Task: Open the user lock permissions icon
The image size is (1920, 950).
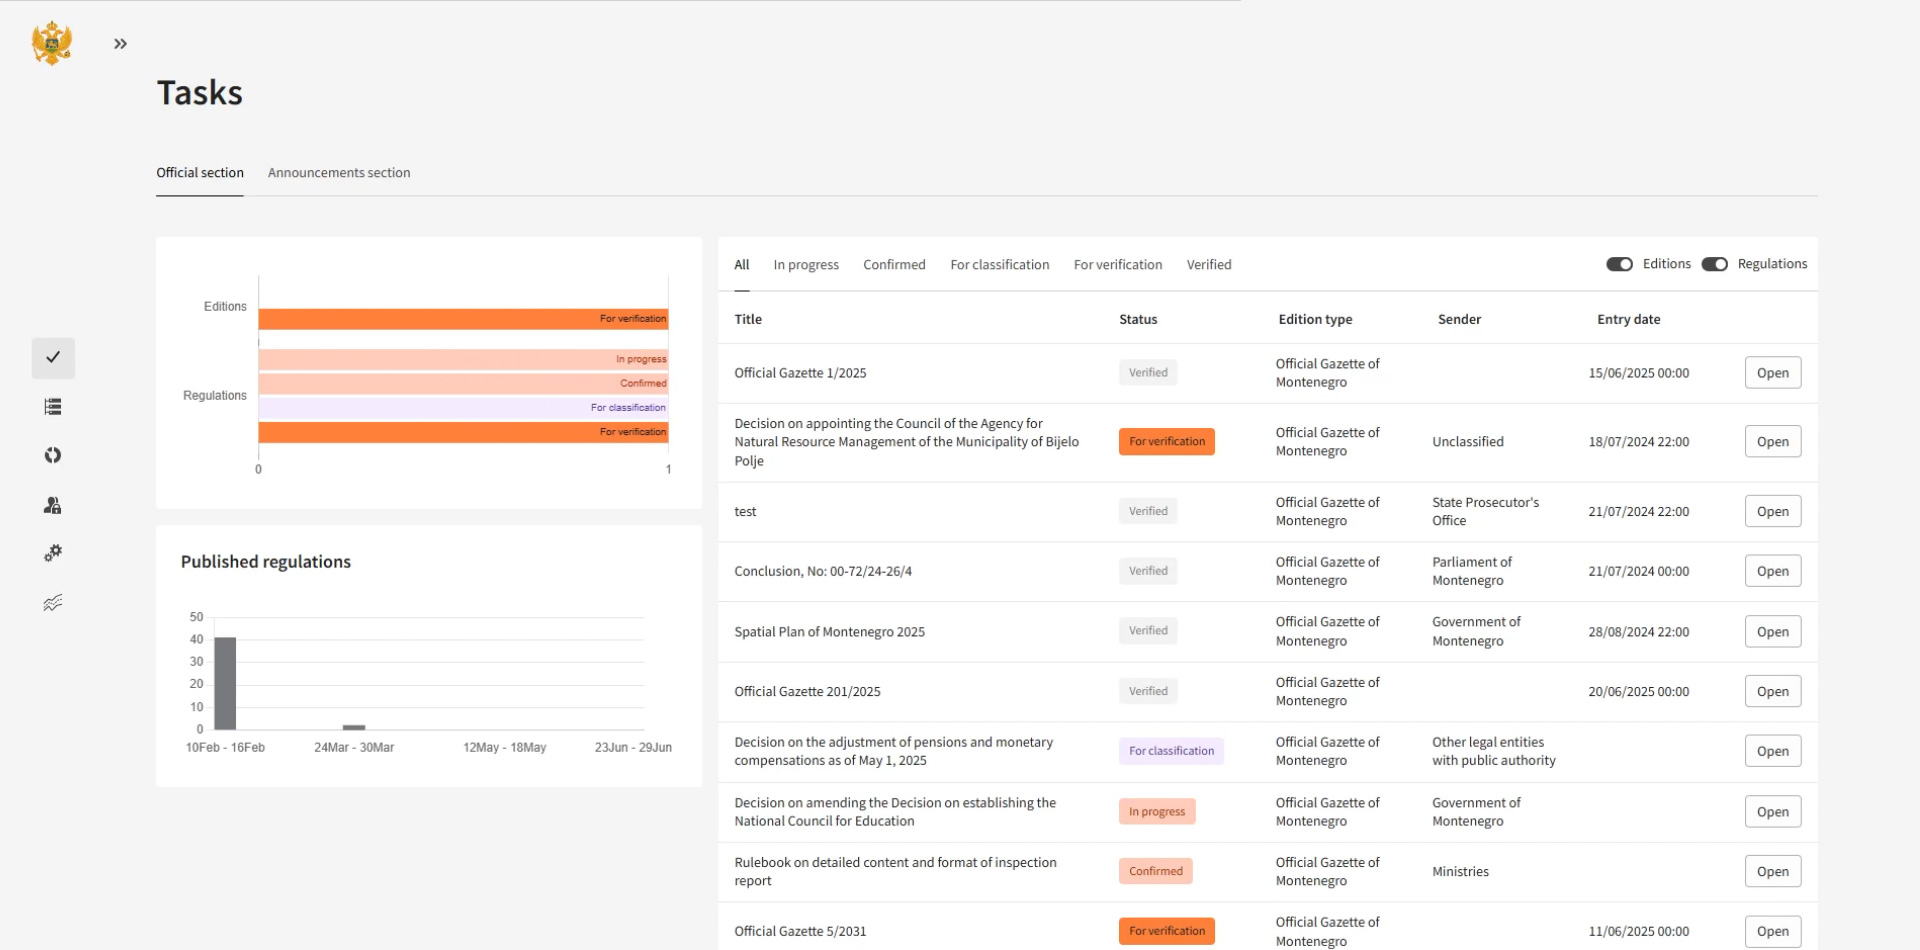Action: point(53,505)
